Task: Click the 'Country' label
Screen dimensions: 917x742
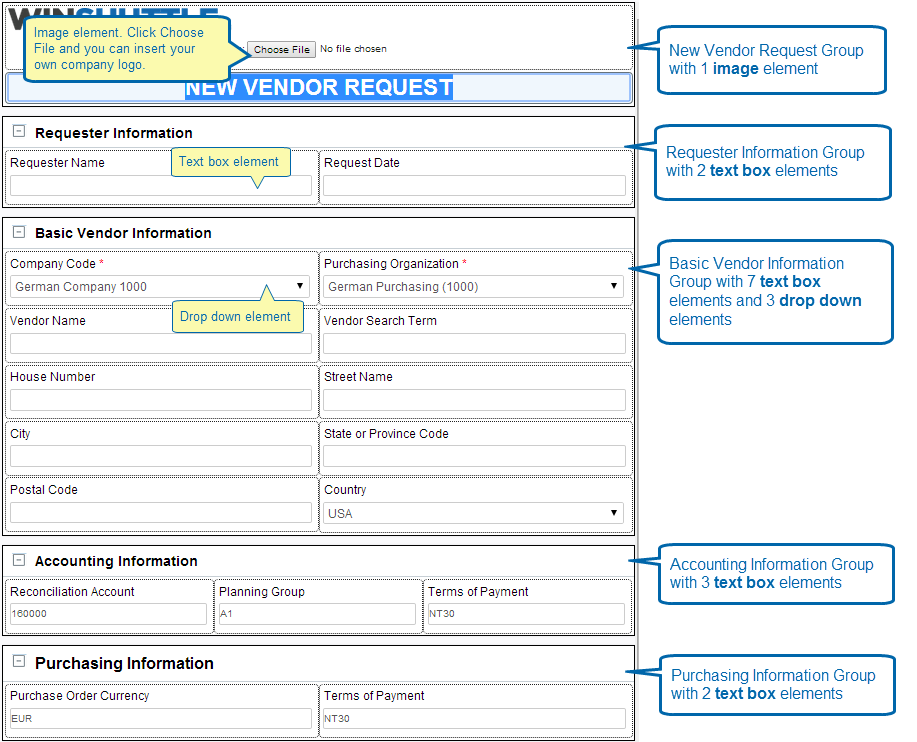Action: tap(345, 490)
